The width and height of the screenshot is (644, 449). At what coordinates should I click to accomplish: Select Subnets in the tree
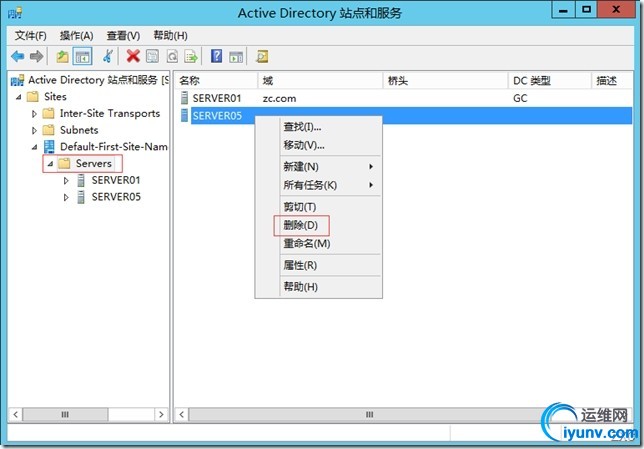pyautogui.click(x=79, y=130)
